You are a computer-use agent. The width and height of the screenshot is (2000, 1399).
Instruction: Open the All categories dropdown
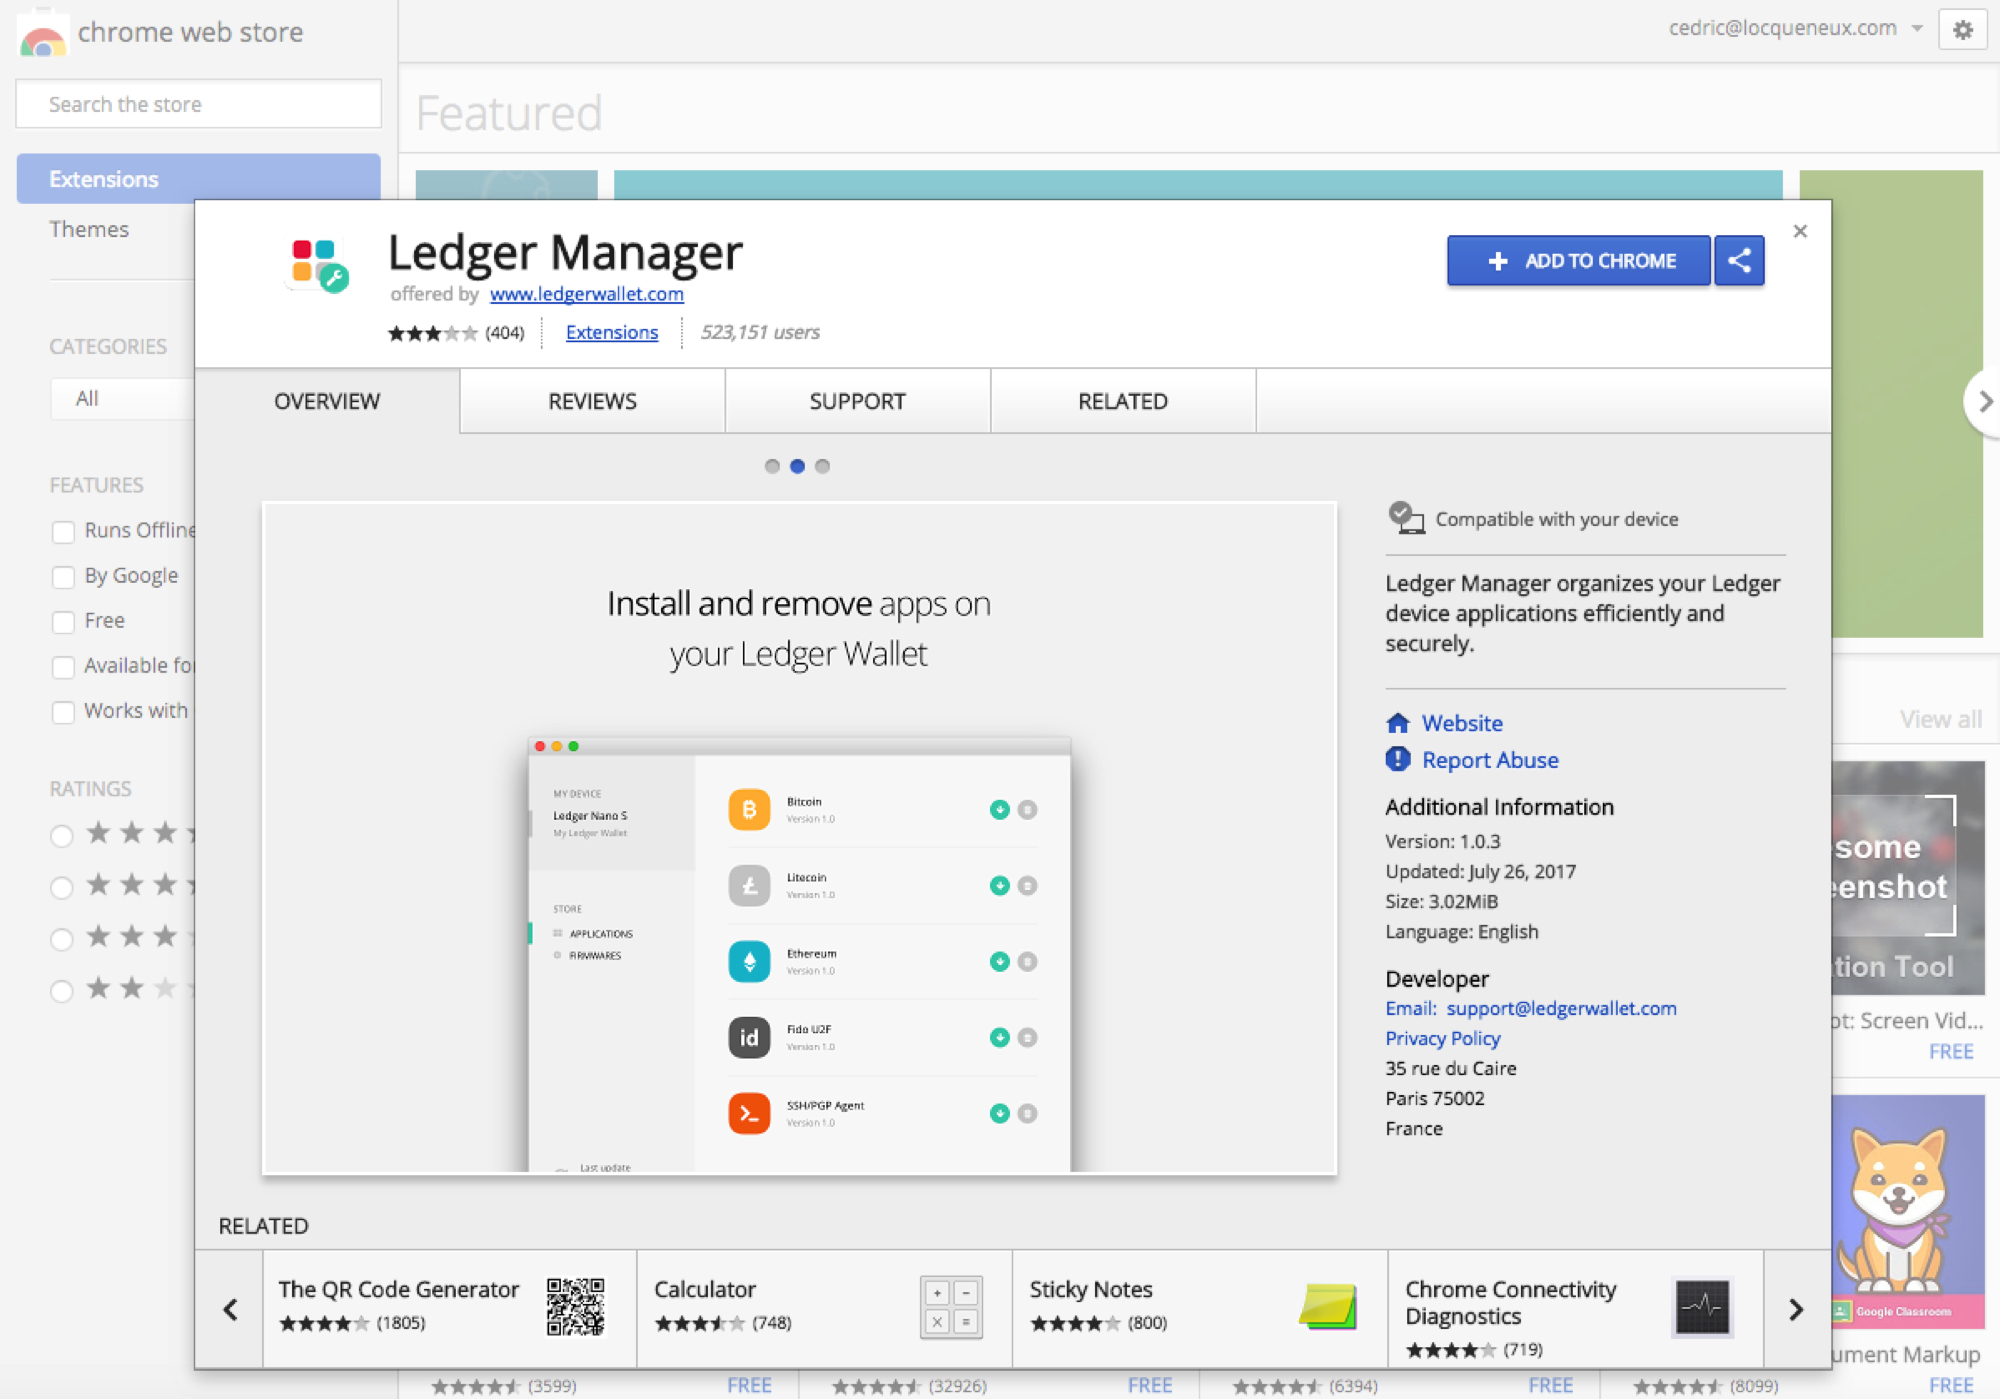122,398
